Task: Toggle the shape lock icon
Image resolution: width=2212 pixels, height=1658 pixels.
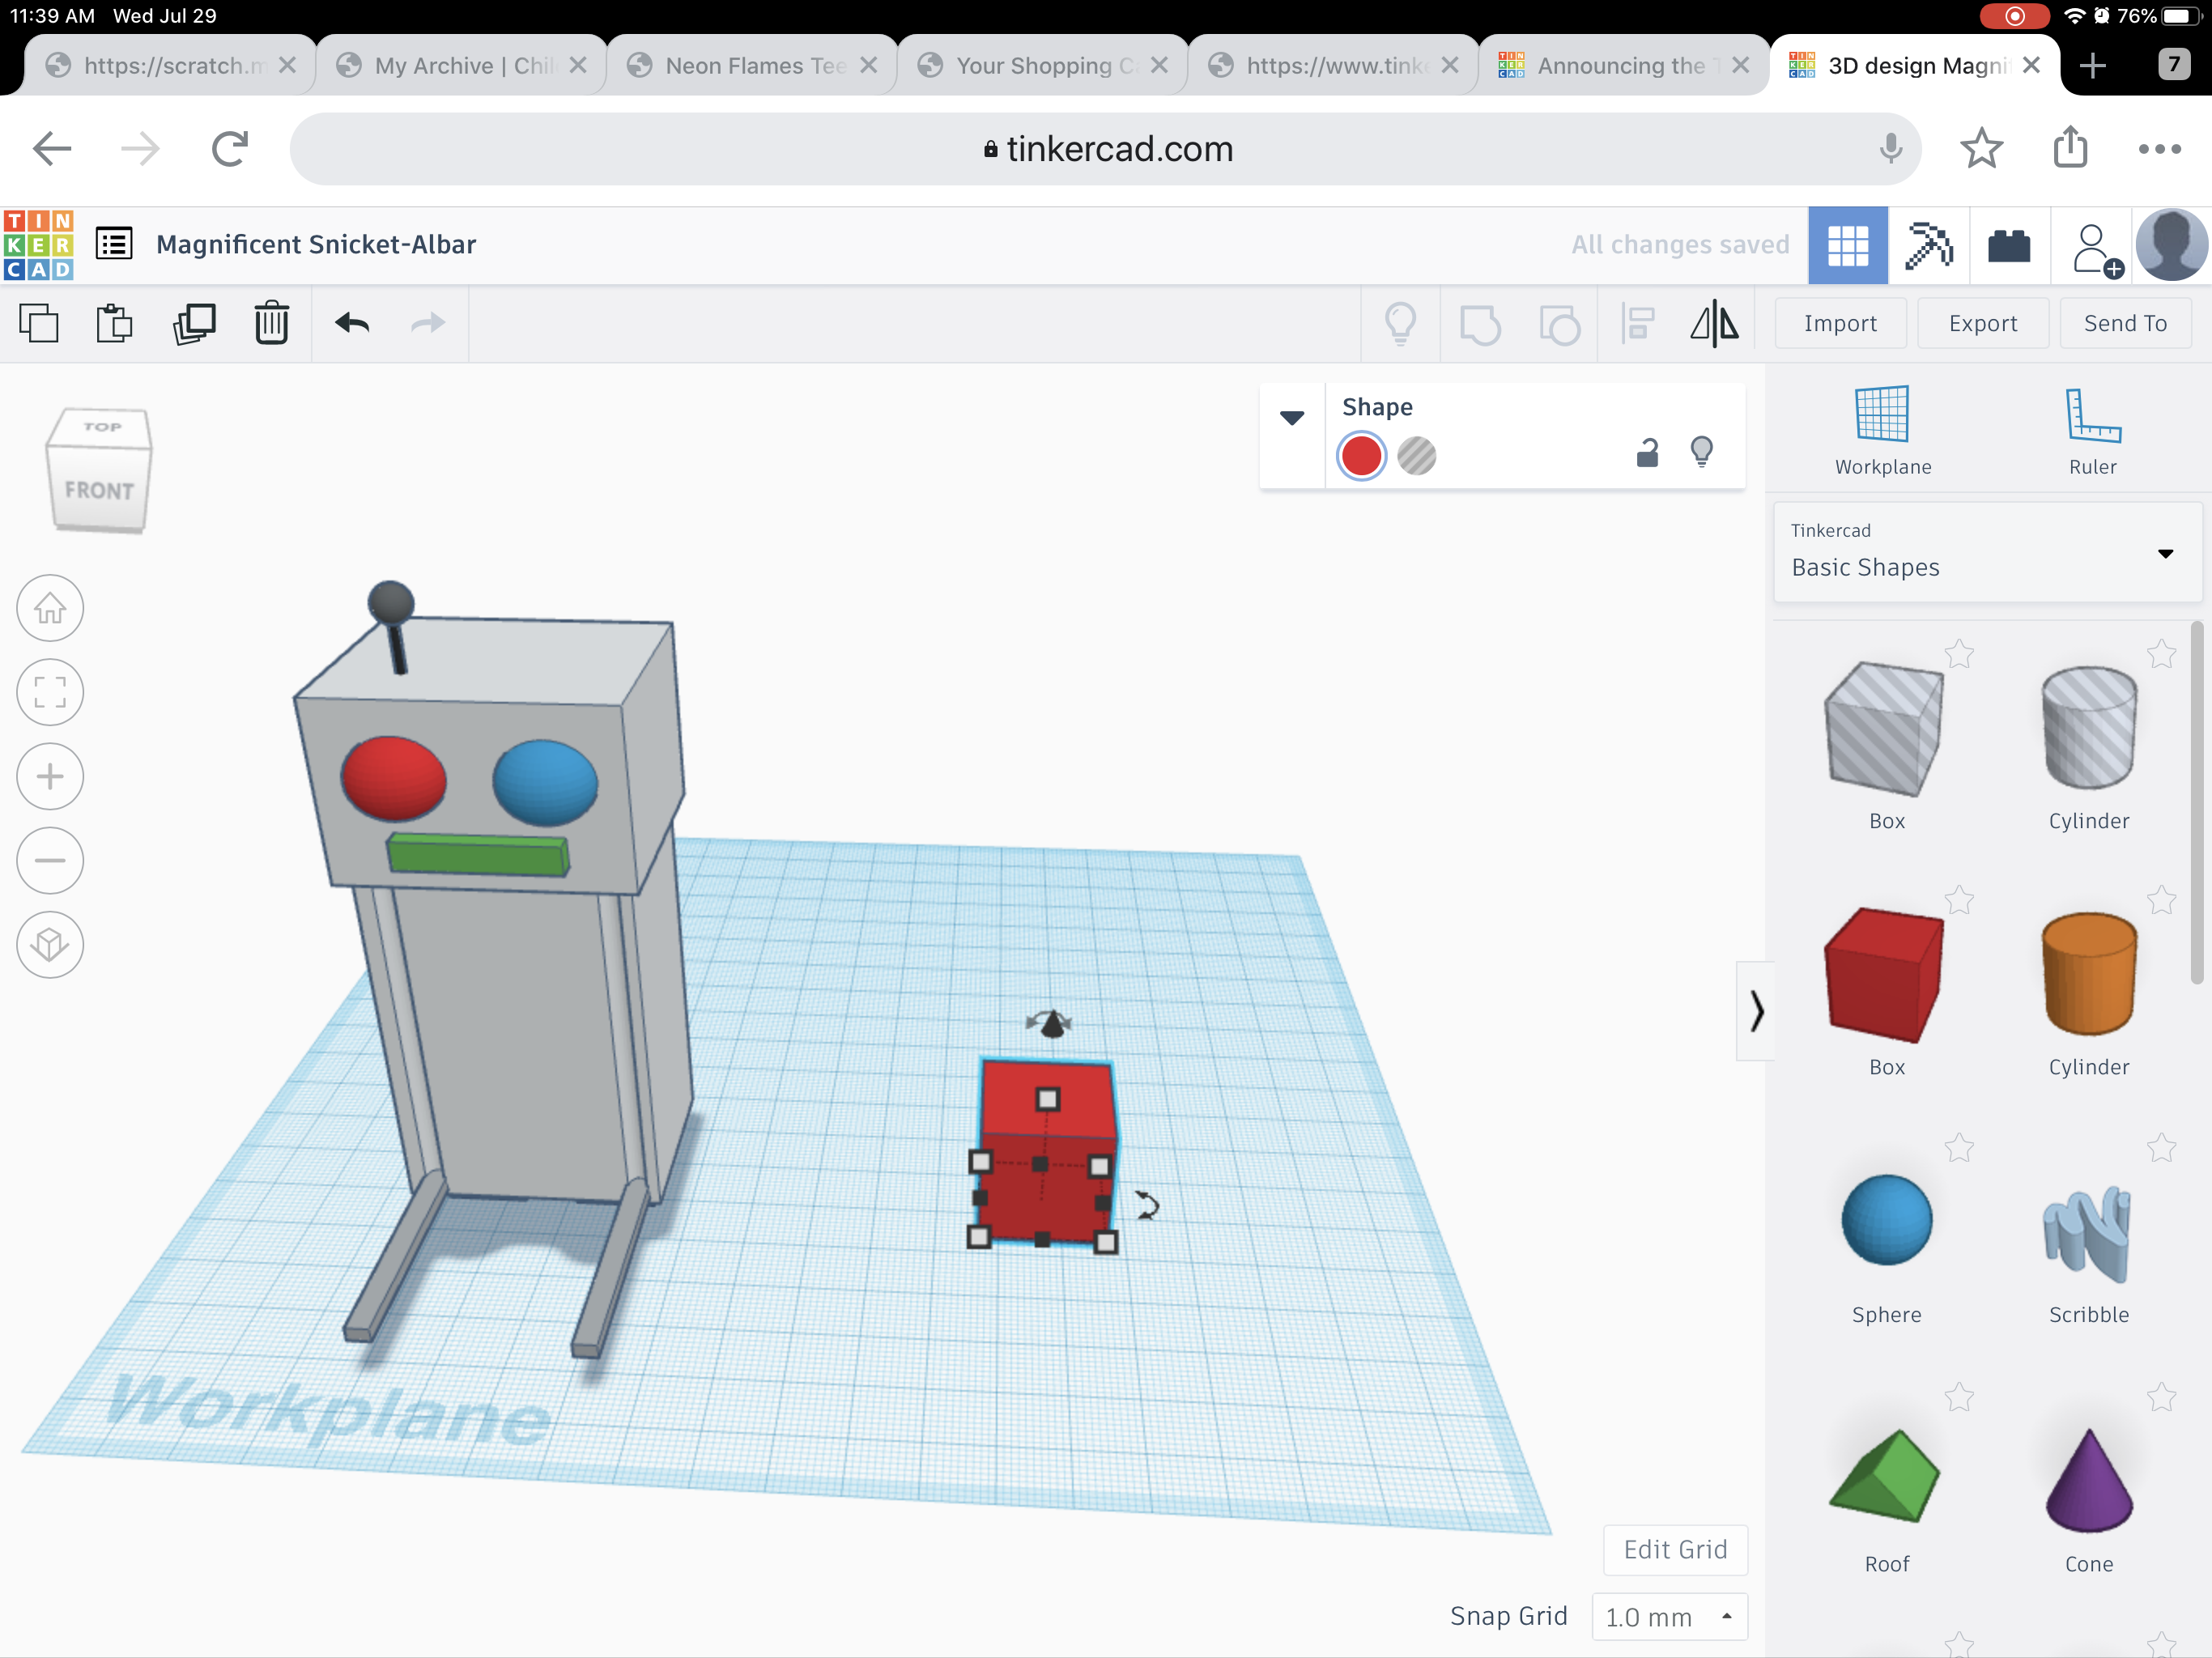Action: pyautogui.click(x=1647, y=454)
